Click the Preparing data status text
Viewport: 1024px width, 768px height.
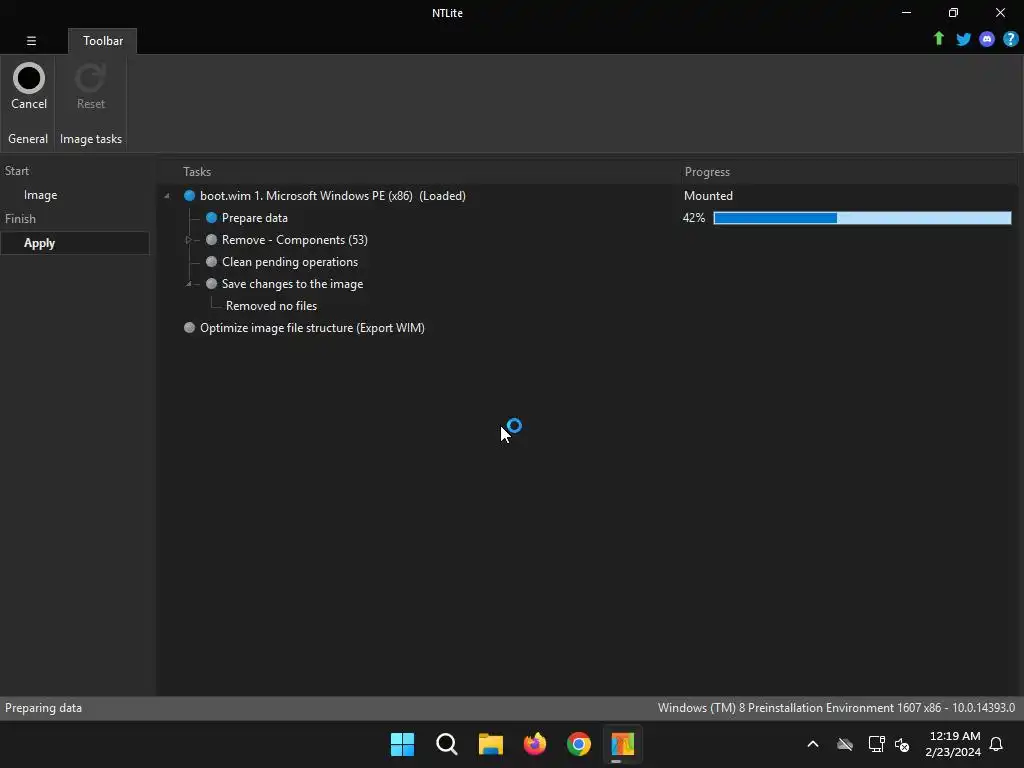[x=43, y=708]
